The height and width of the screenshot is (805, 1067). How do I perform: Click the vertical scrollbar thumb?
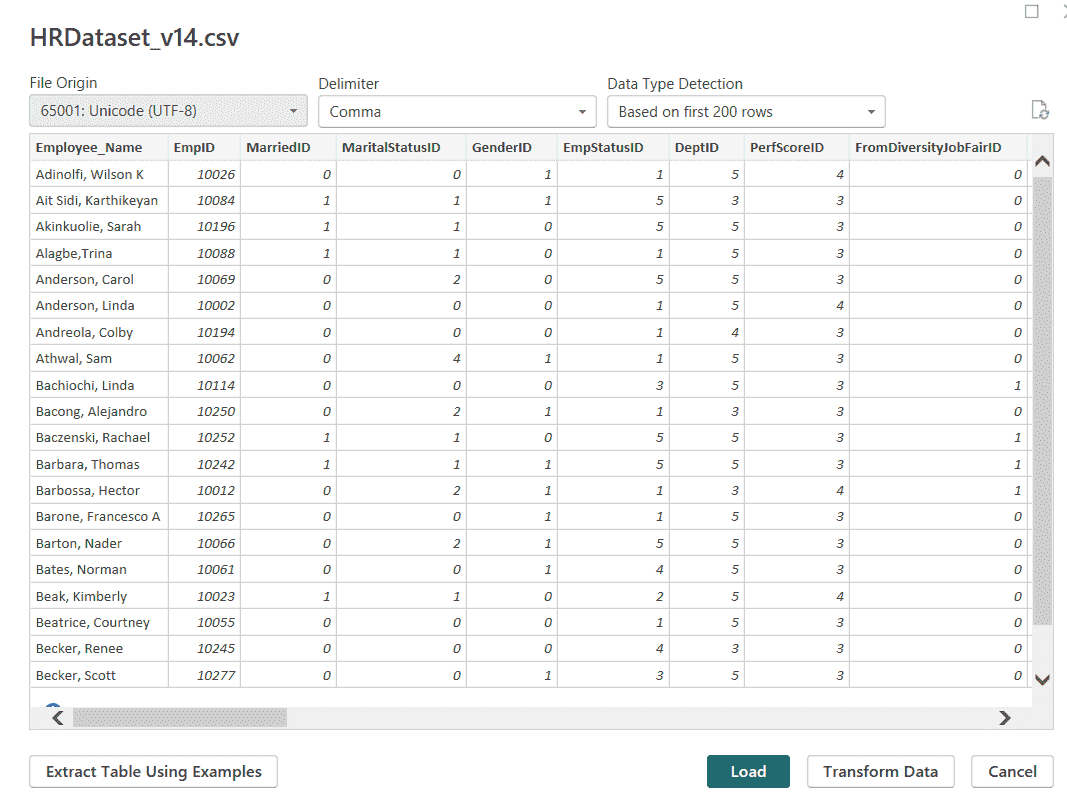pyautogui.click(x=1043, y=401)
